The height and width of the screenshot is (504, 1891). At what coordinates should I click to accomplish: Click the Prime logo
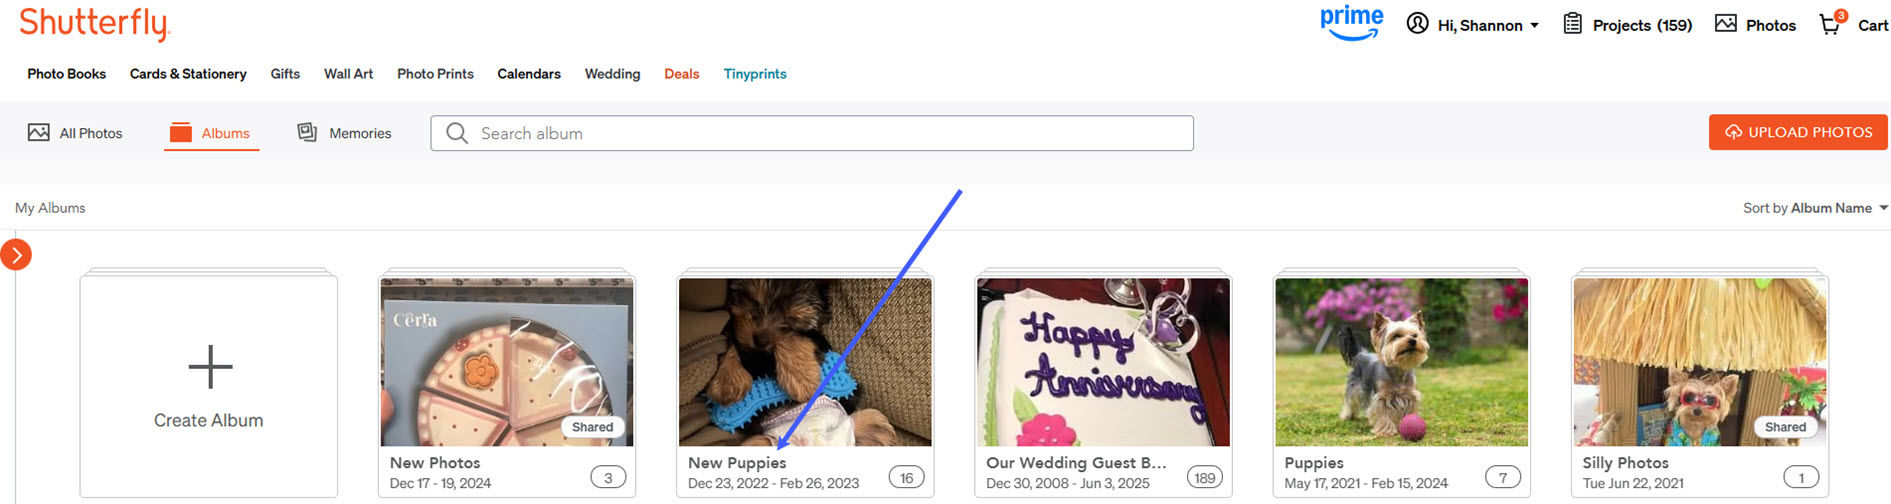[x=1352, y=22]
